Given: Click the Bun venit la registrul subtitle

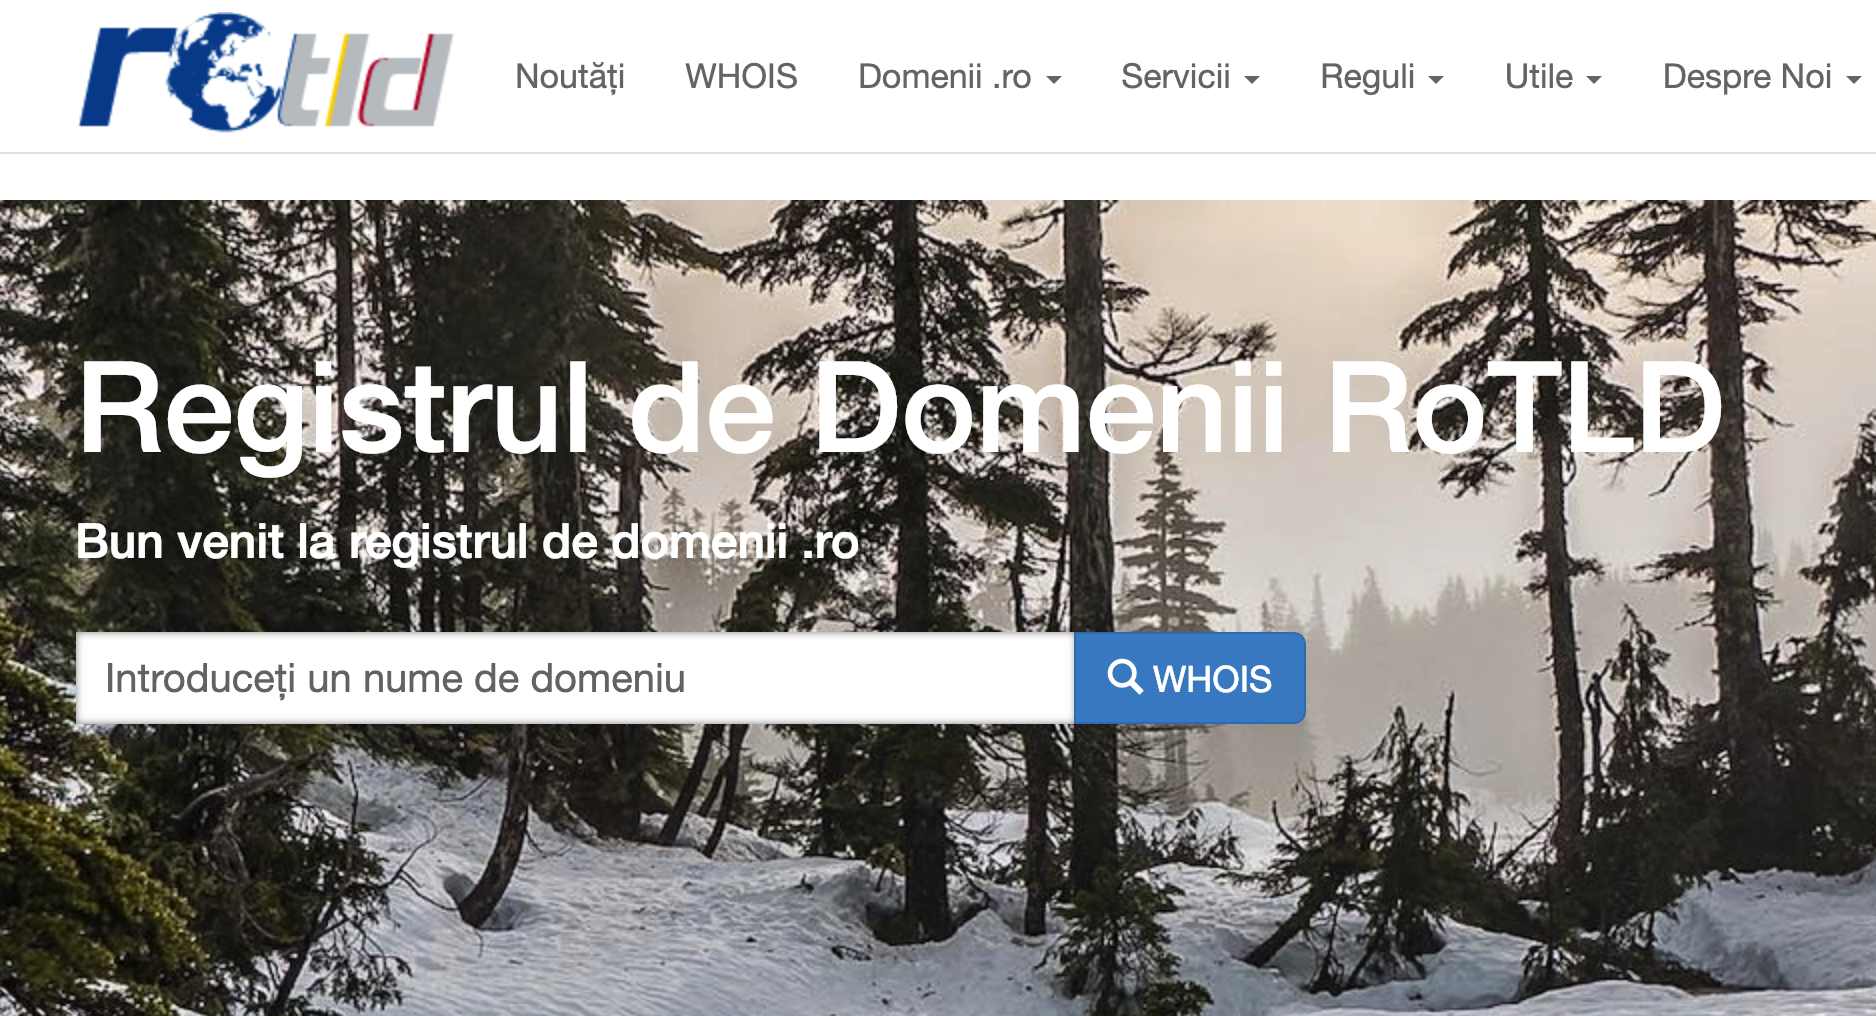Looking at the screenshot, I should point(467,542).
